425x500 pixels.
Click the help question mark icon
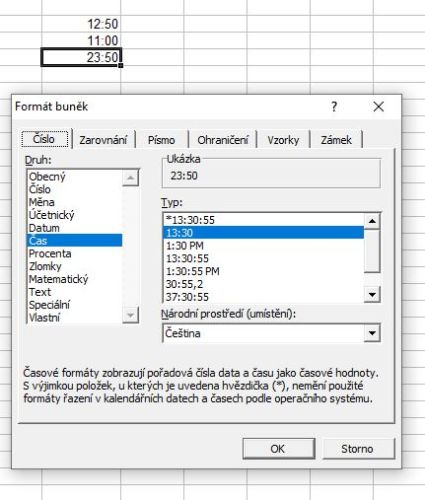334,107
